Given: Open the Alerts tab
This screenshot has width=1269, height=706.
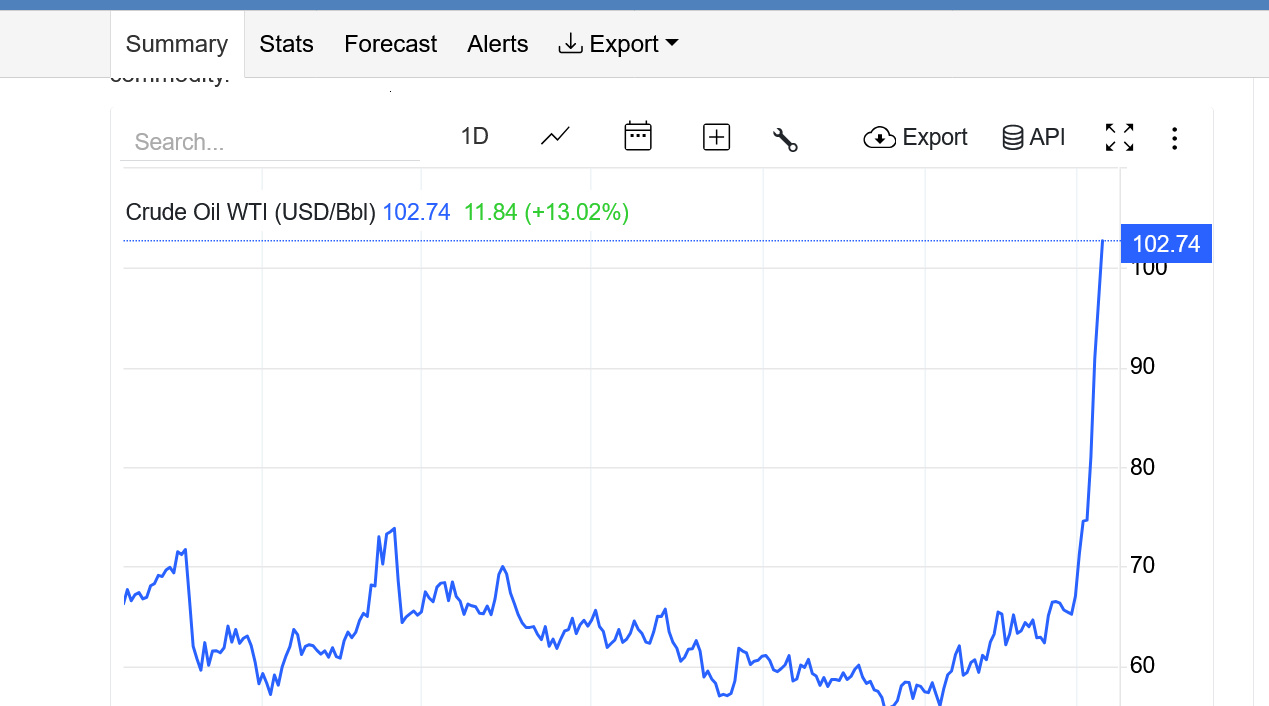Looking at the screenshot, I should coord(498,44).
